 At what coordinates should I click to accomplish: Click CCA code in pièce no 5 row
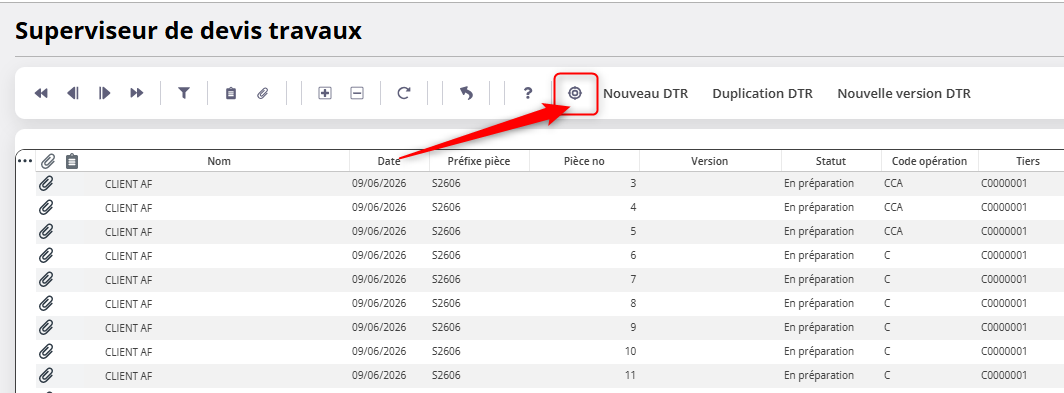pyautogui.click(x=894, y=231)
